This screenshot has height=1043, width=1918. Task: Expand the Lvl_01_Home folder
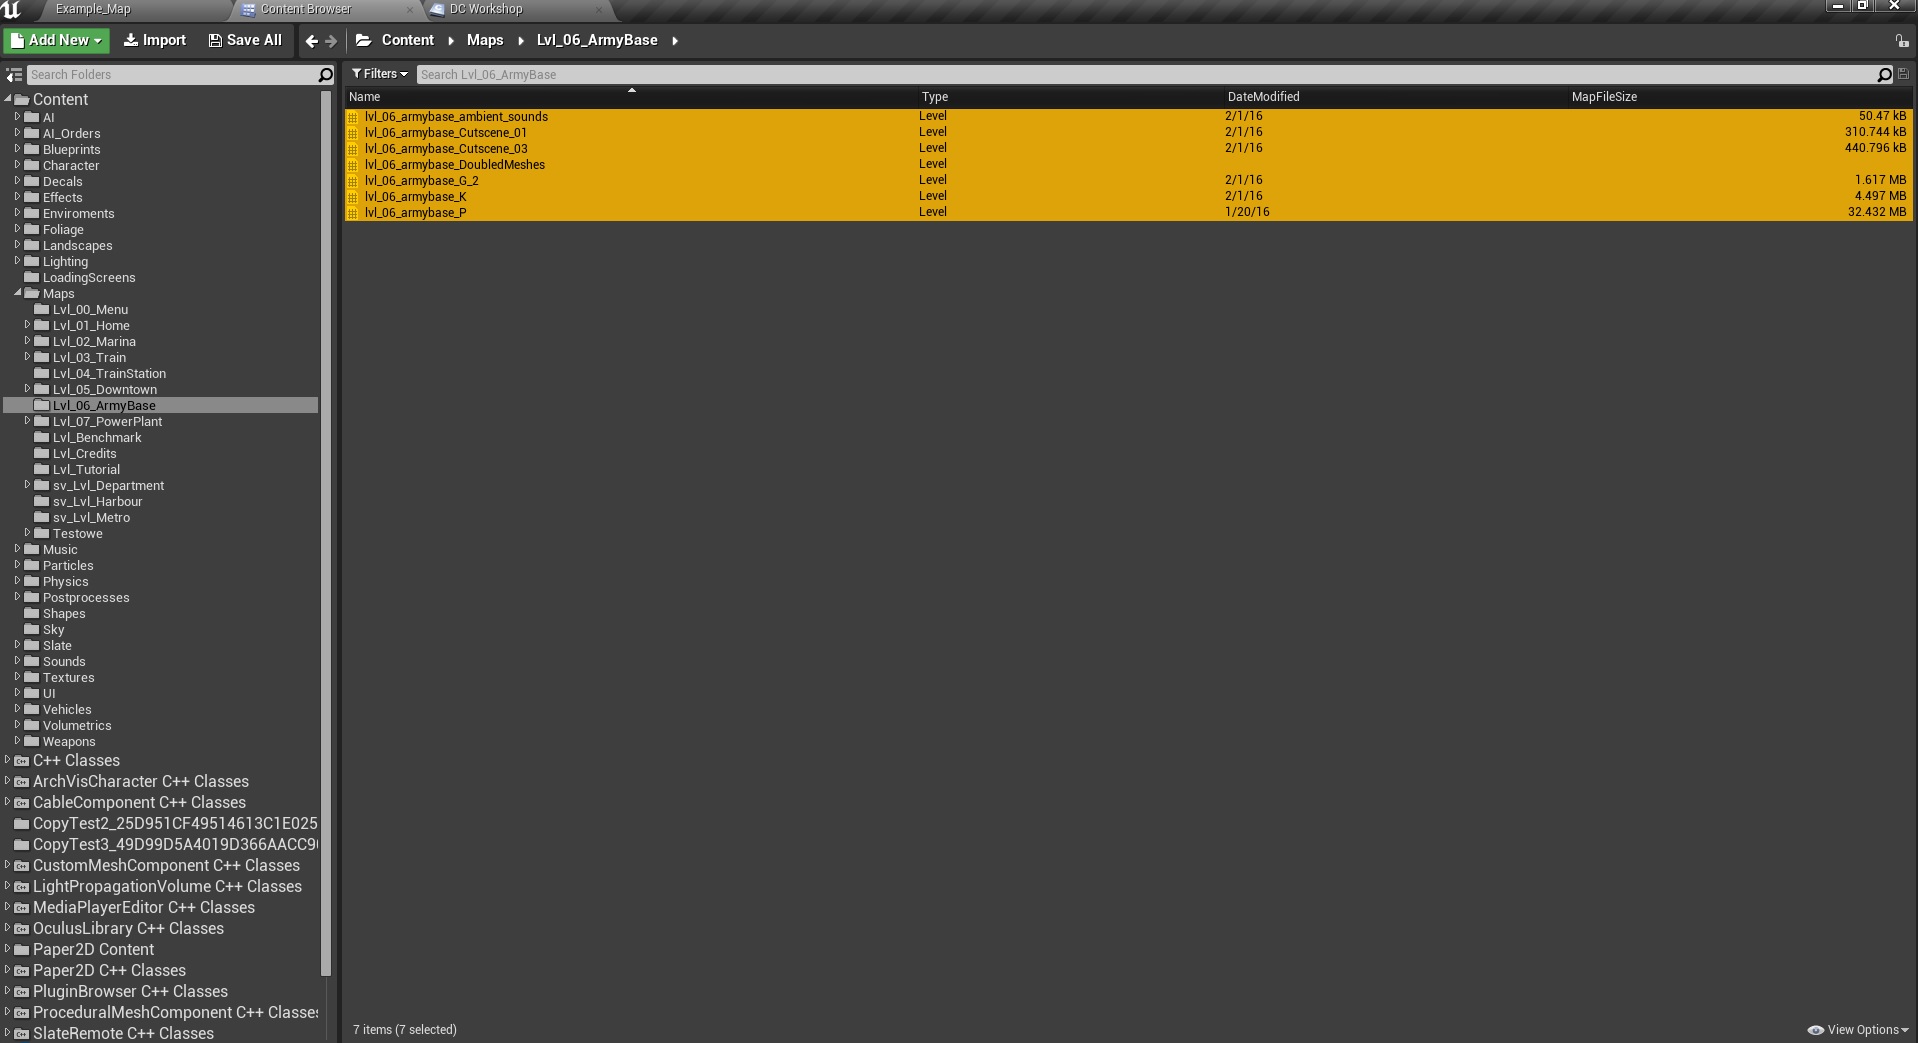(x=27, y=325)
